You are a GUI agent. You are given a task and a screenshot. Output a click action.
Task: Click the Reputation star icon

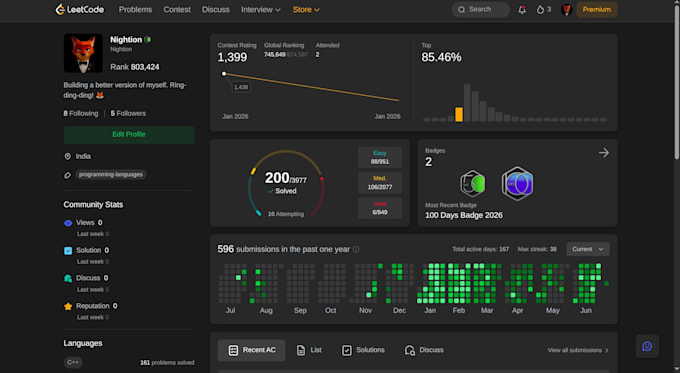(x=68, y=306)
